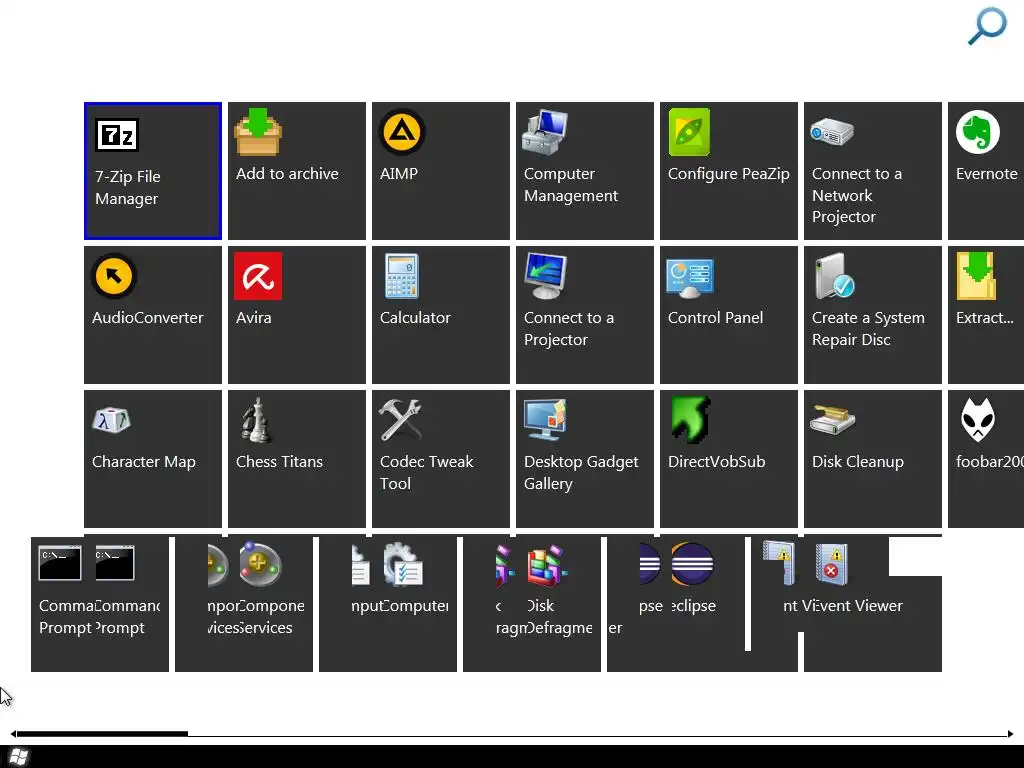1024x768 pixels.
Task: Click the Calculator tile label
Action: coord(415,318)
